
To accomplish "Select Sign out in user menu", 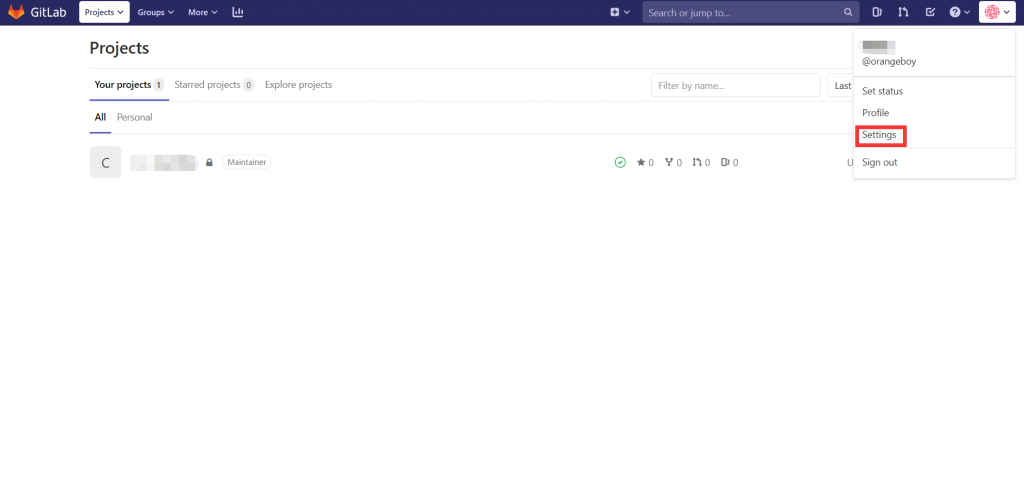I will (879, 162).
